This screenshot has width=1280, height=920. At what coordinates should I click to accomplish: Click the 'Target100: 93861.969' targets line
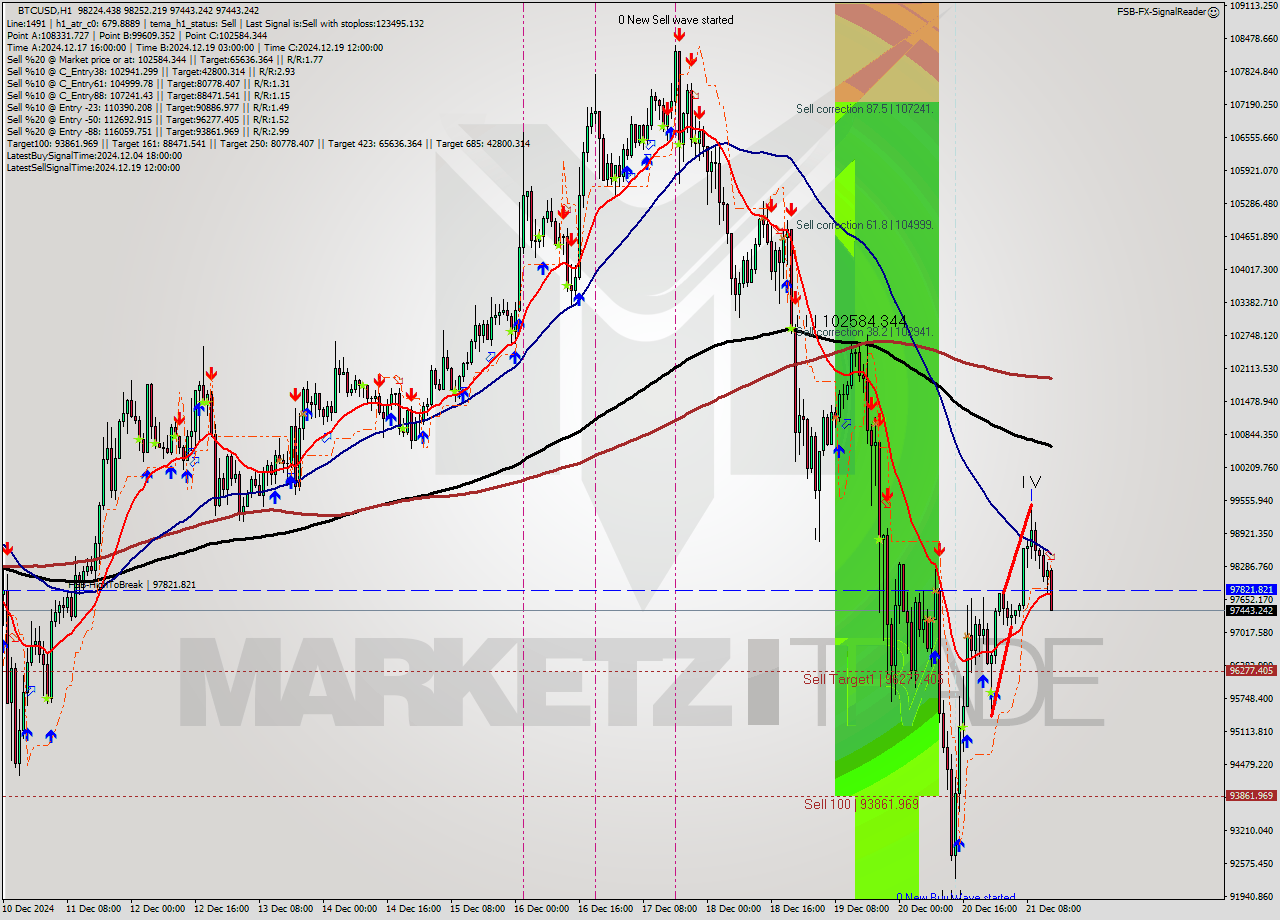(x=268, y=144)
